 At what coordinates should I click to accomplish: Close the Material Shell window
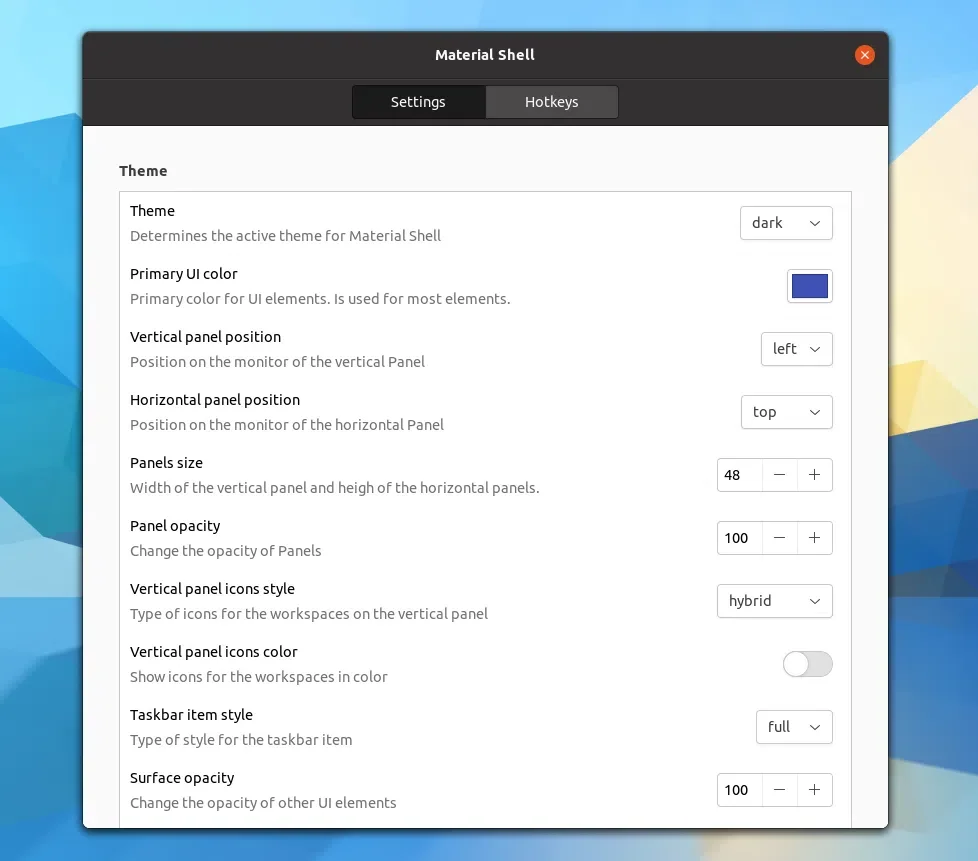[864, 55]
